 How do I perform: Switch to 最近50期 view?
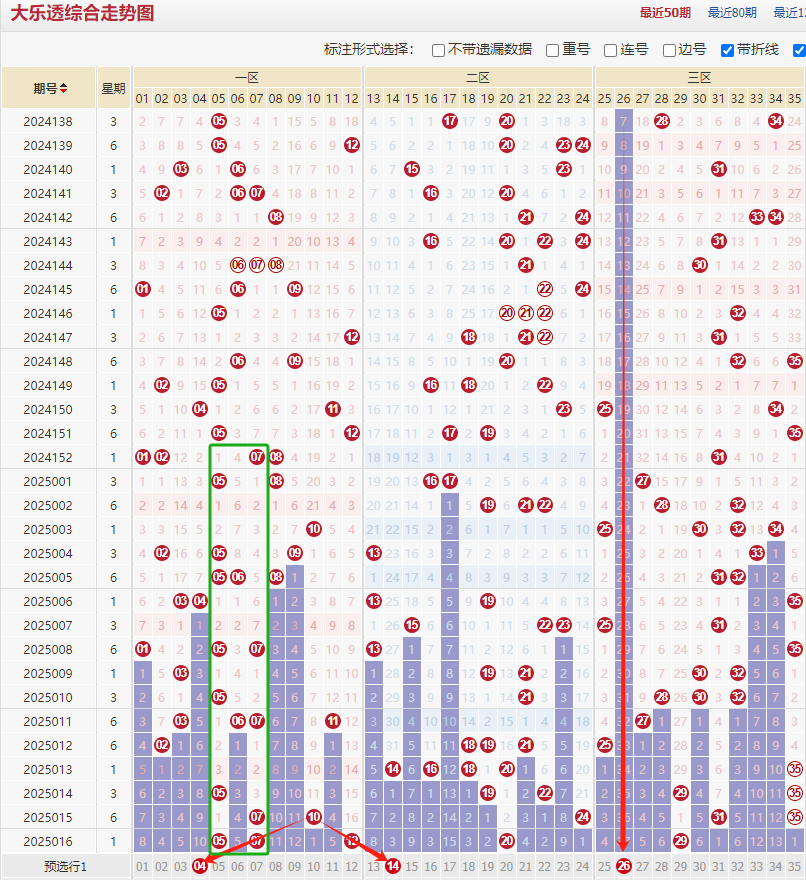pos(665,13)
